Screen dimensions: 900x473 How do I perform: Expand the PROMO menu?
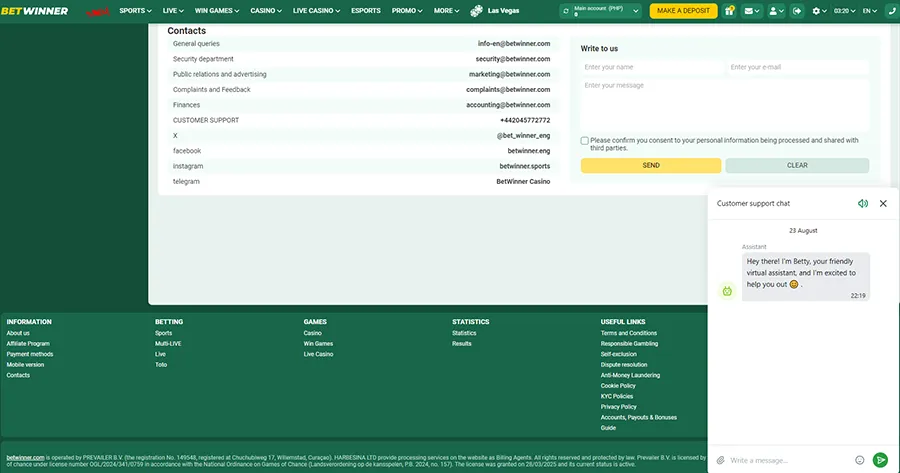click(407, 11)
